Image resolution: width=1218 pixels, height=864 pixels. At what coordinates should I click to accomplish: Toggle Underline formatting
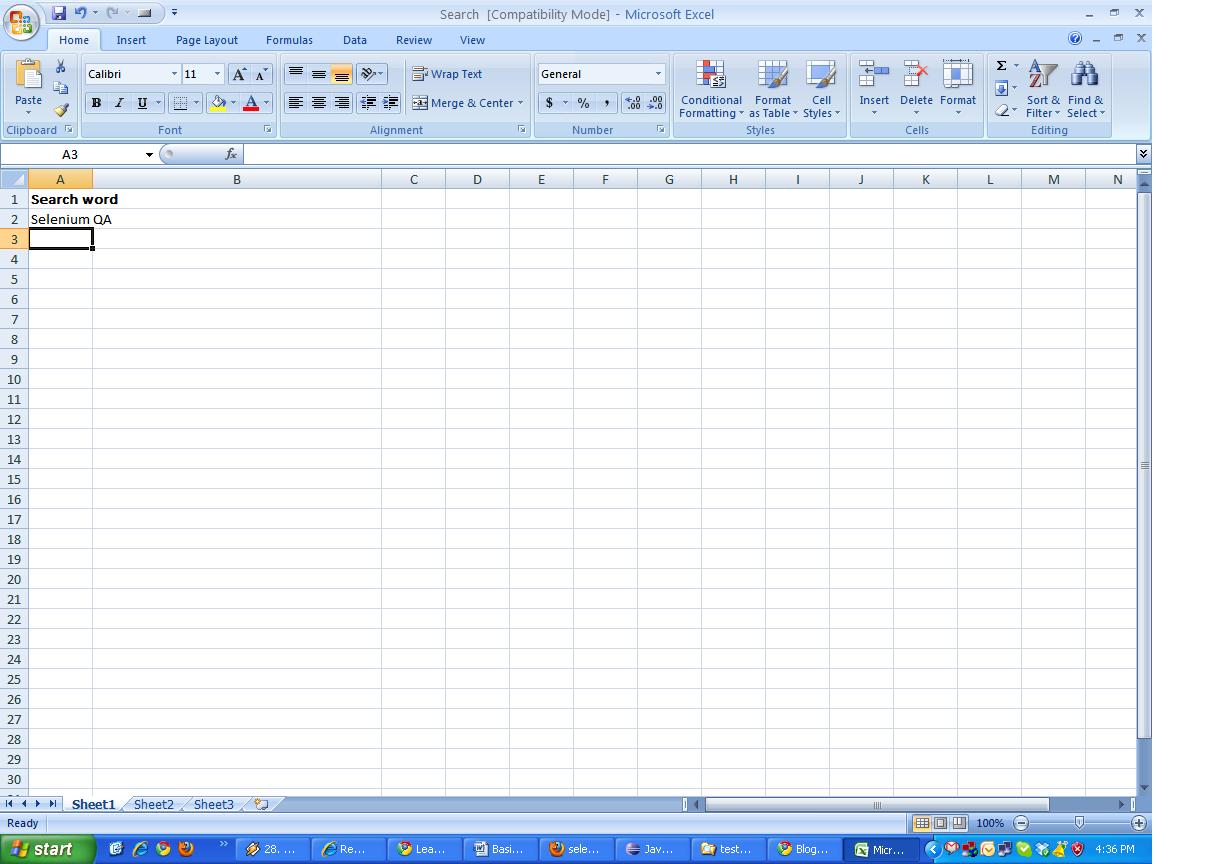[142, 103]
